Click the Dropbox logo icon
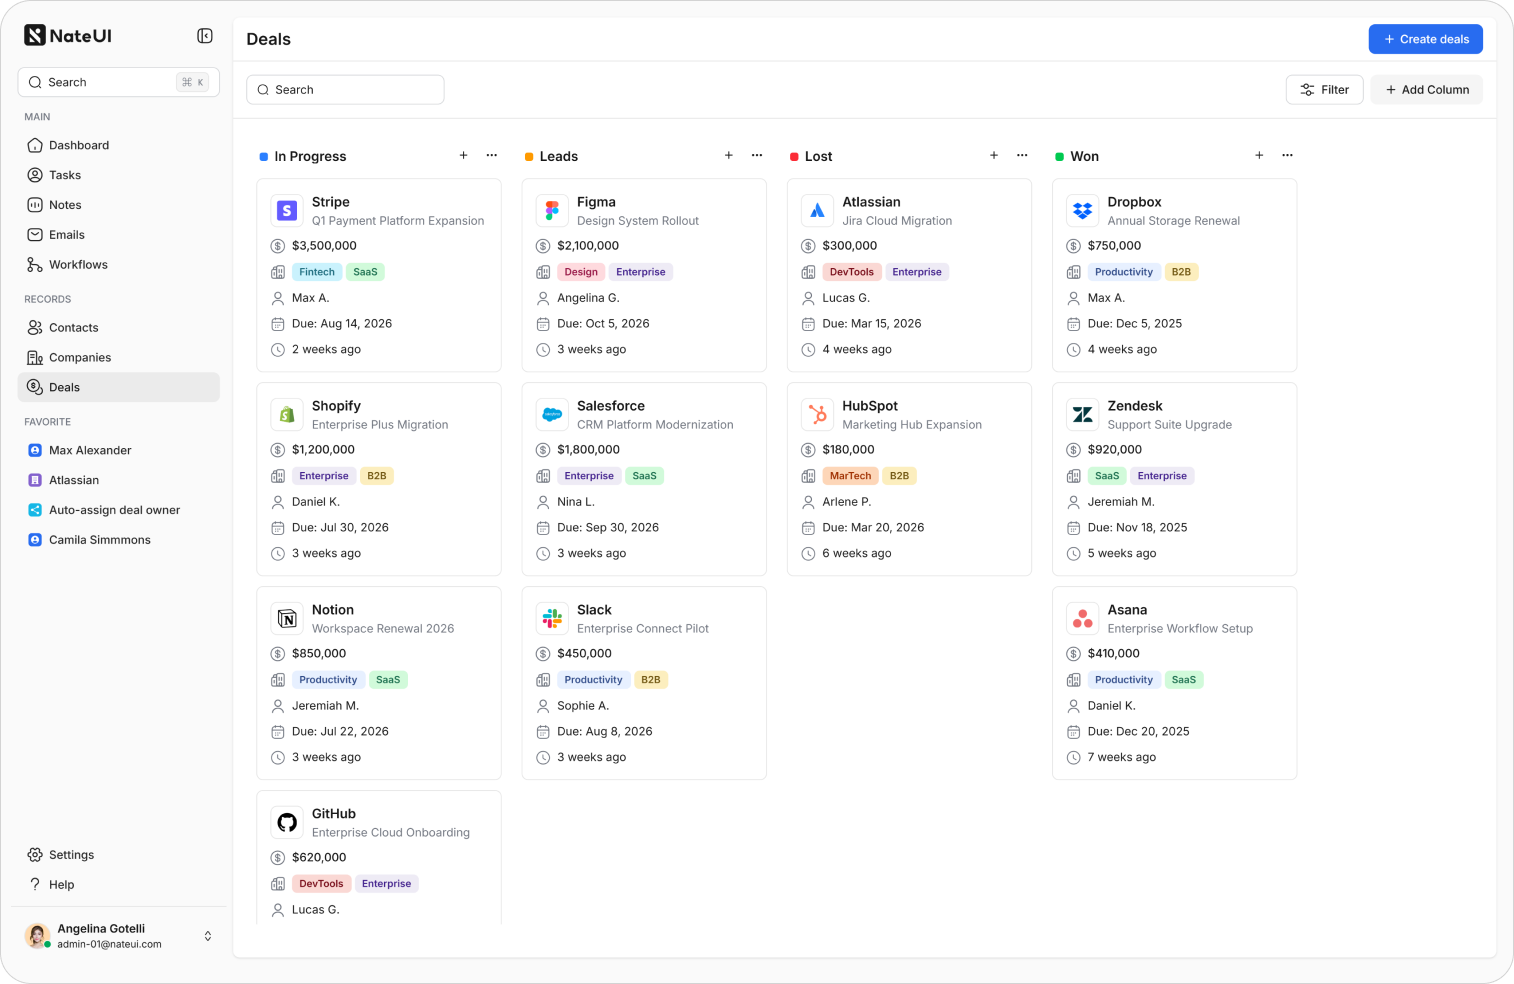The image size is (1514, 984). tap(1082, 211)
